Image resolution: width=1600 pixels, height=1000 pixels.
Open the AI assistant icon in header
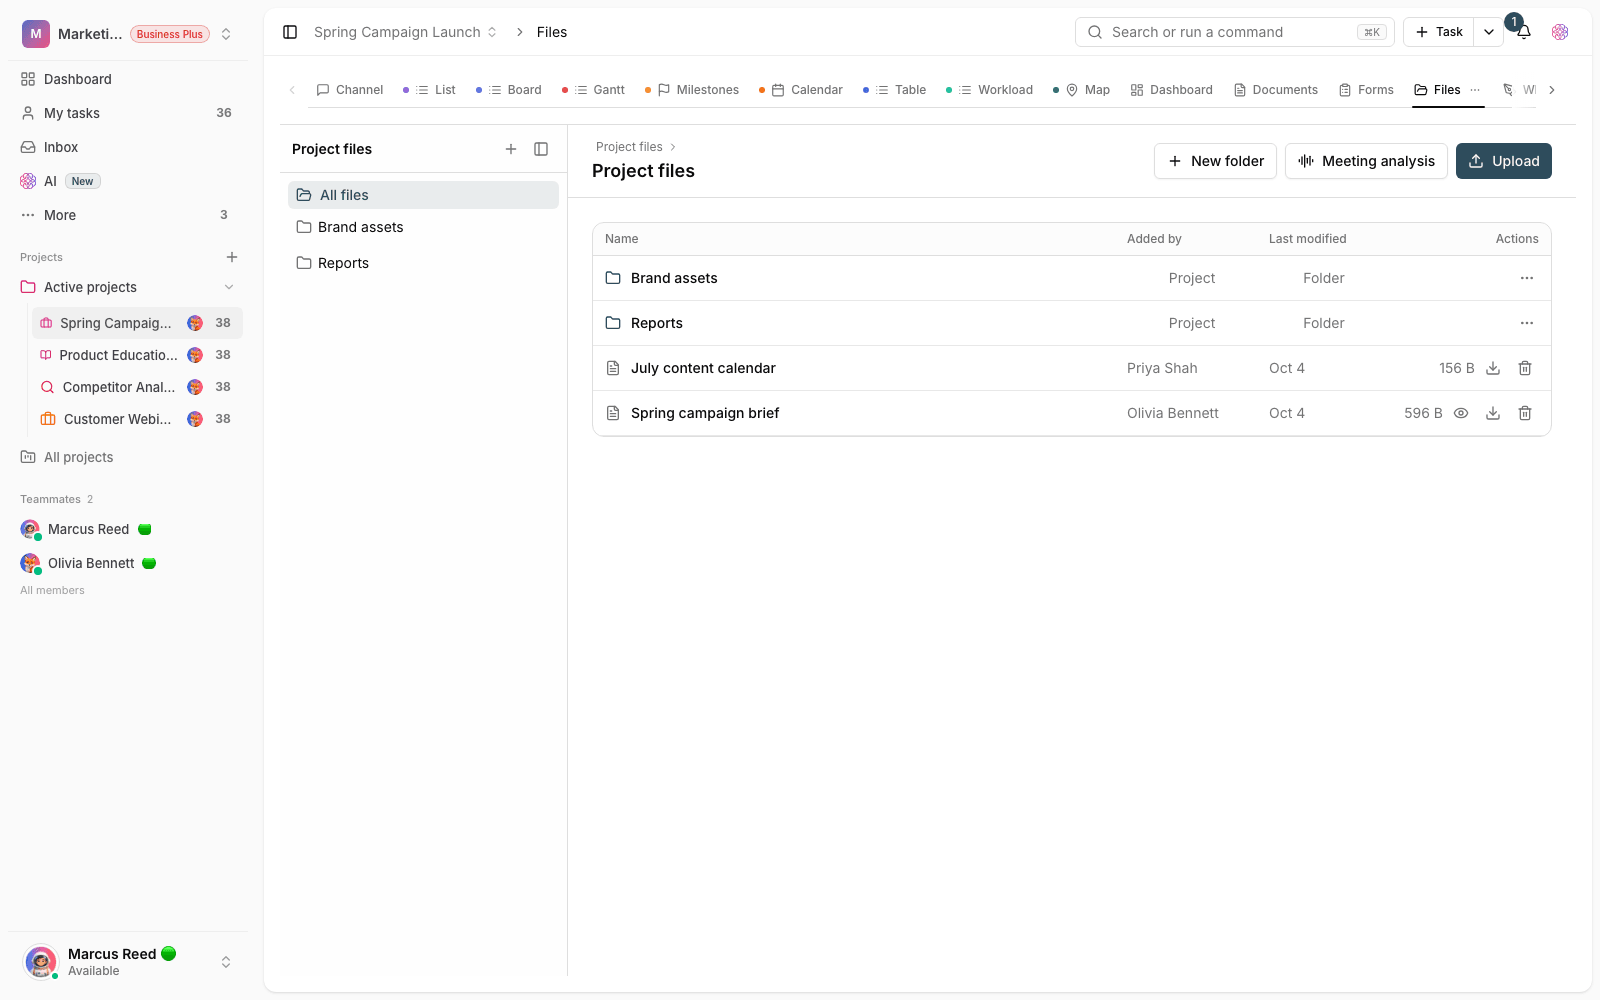coord(1560,32)
